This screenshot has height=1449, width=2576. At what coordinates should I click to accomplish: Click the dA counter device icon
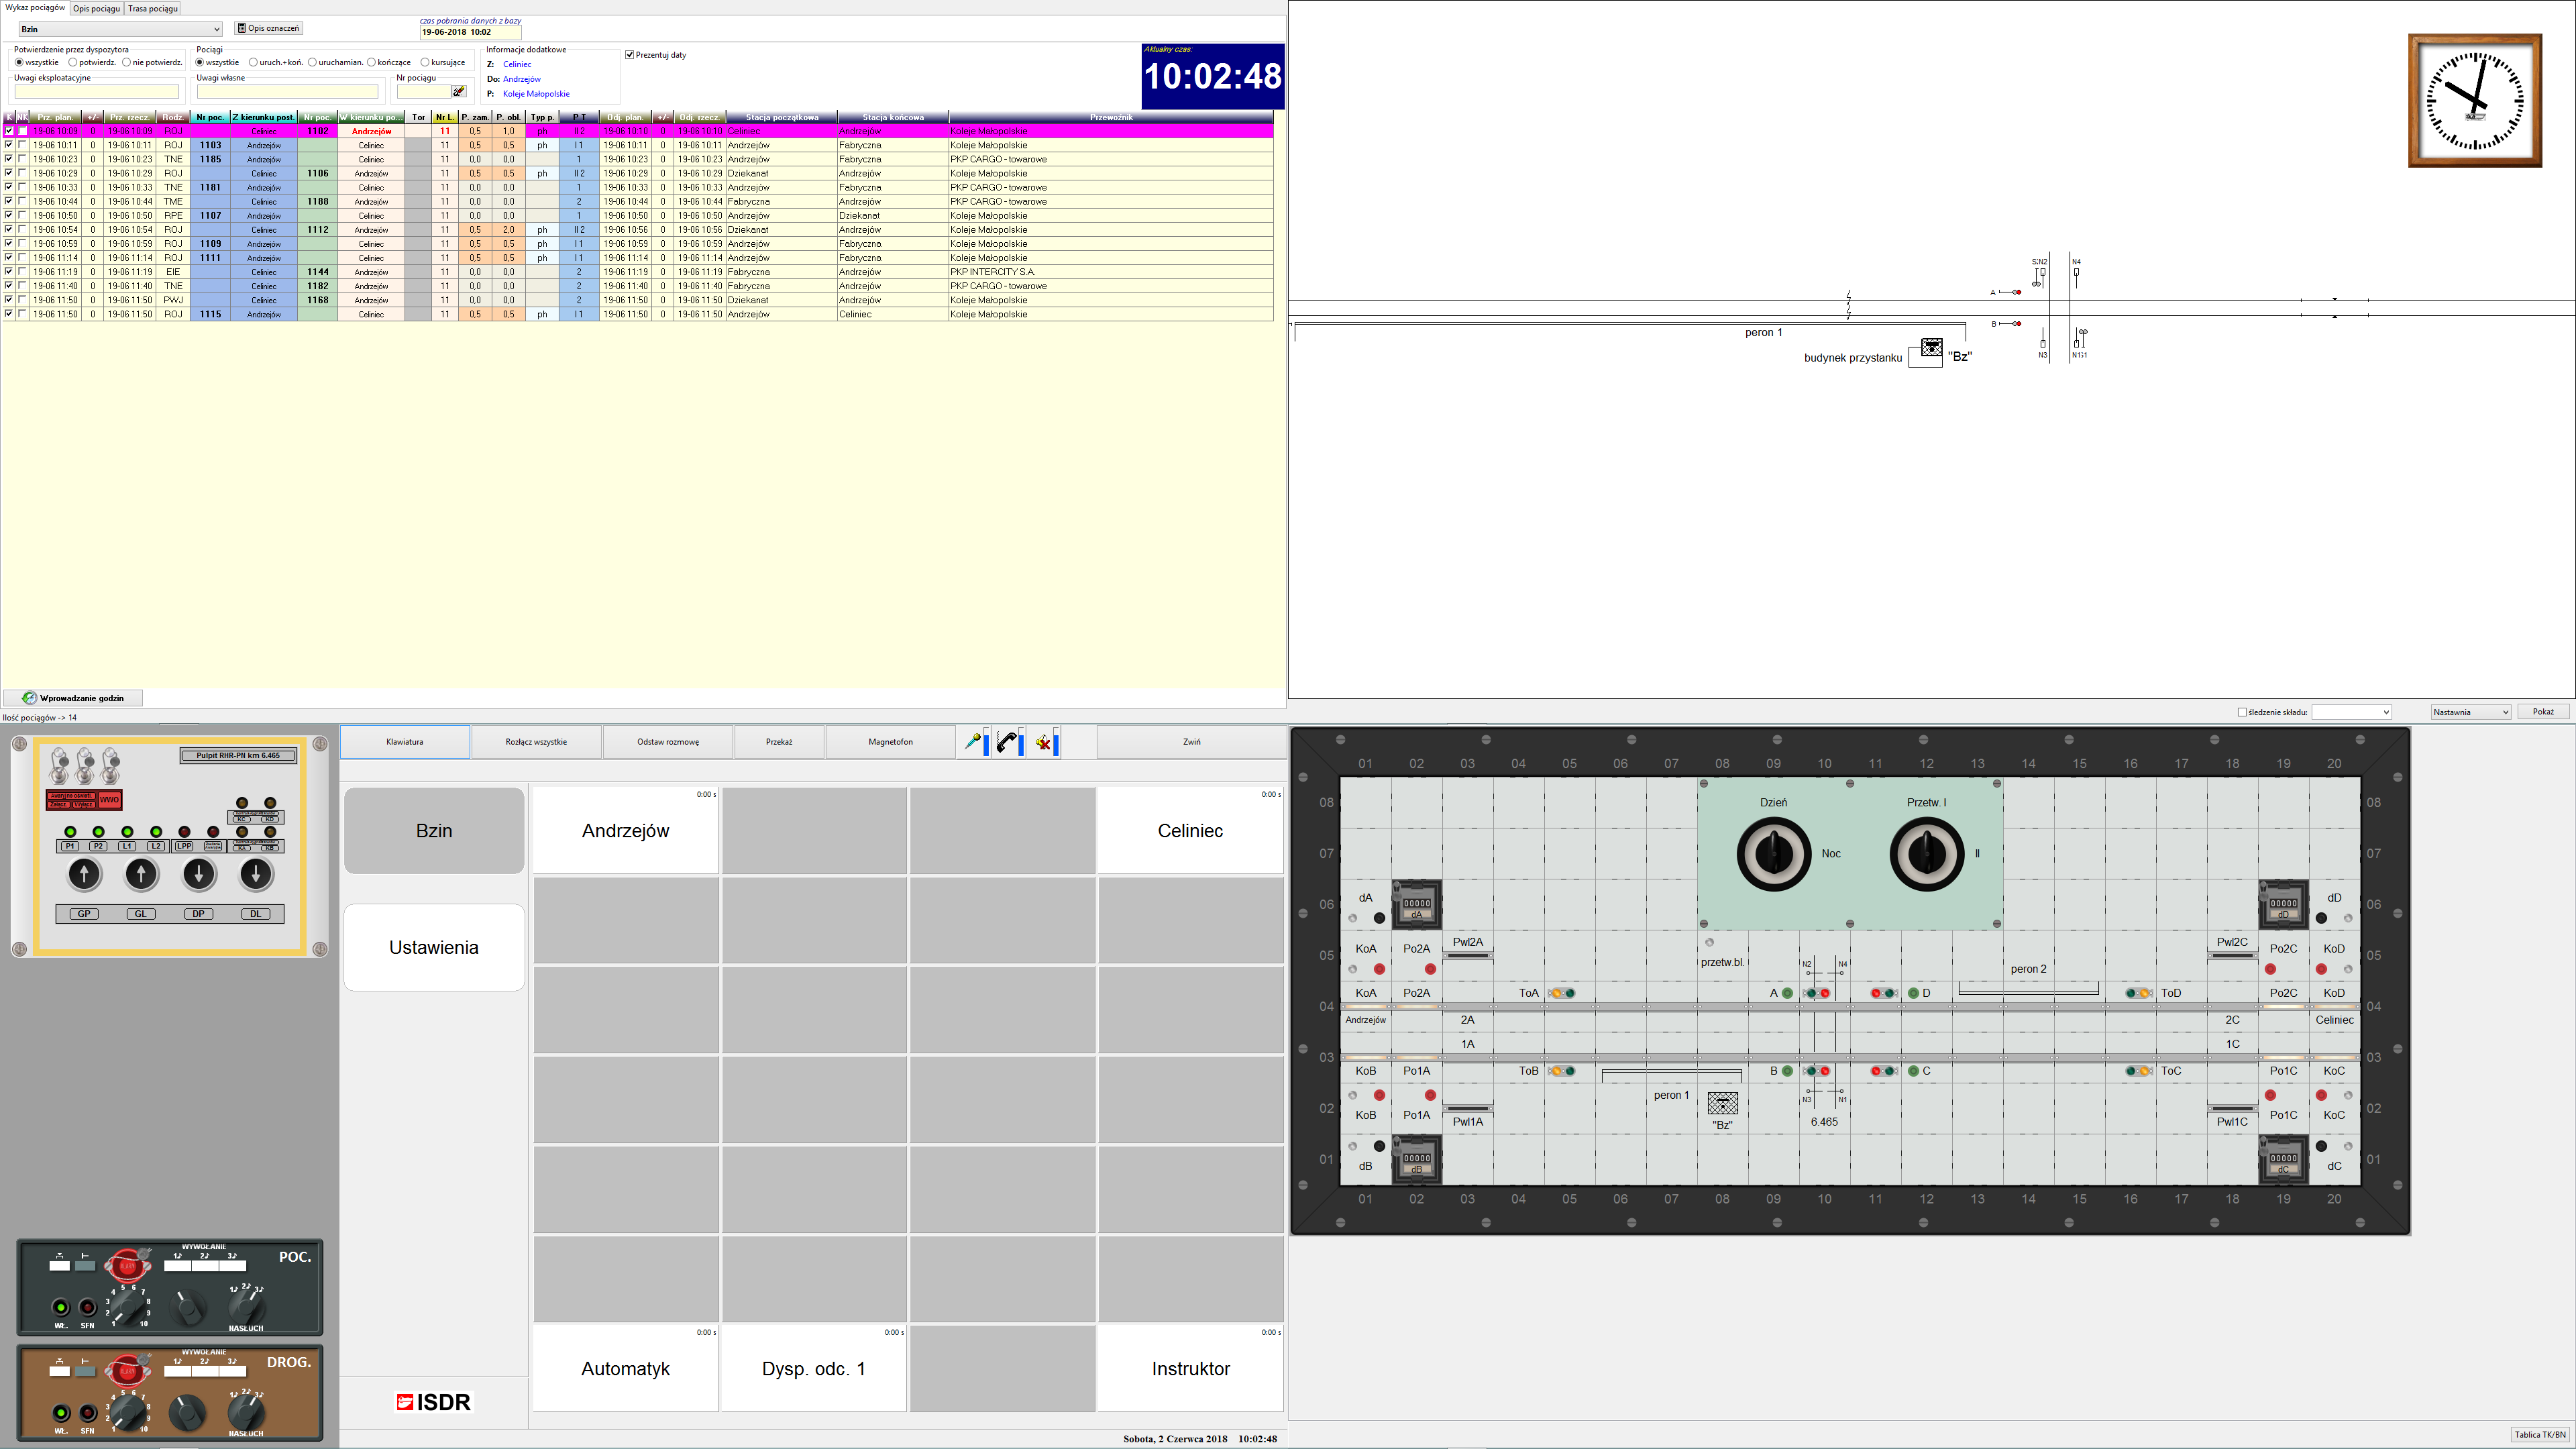[x=1416, y=904]
